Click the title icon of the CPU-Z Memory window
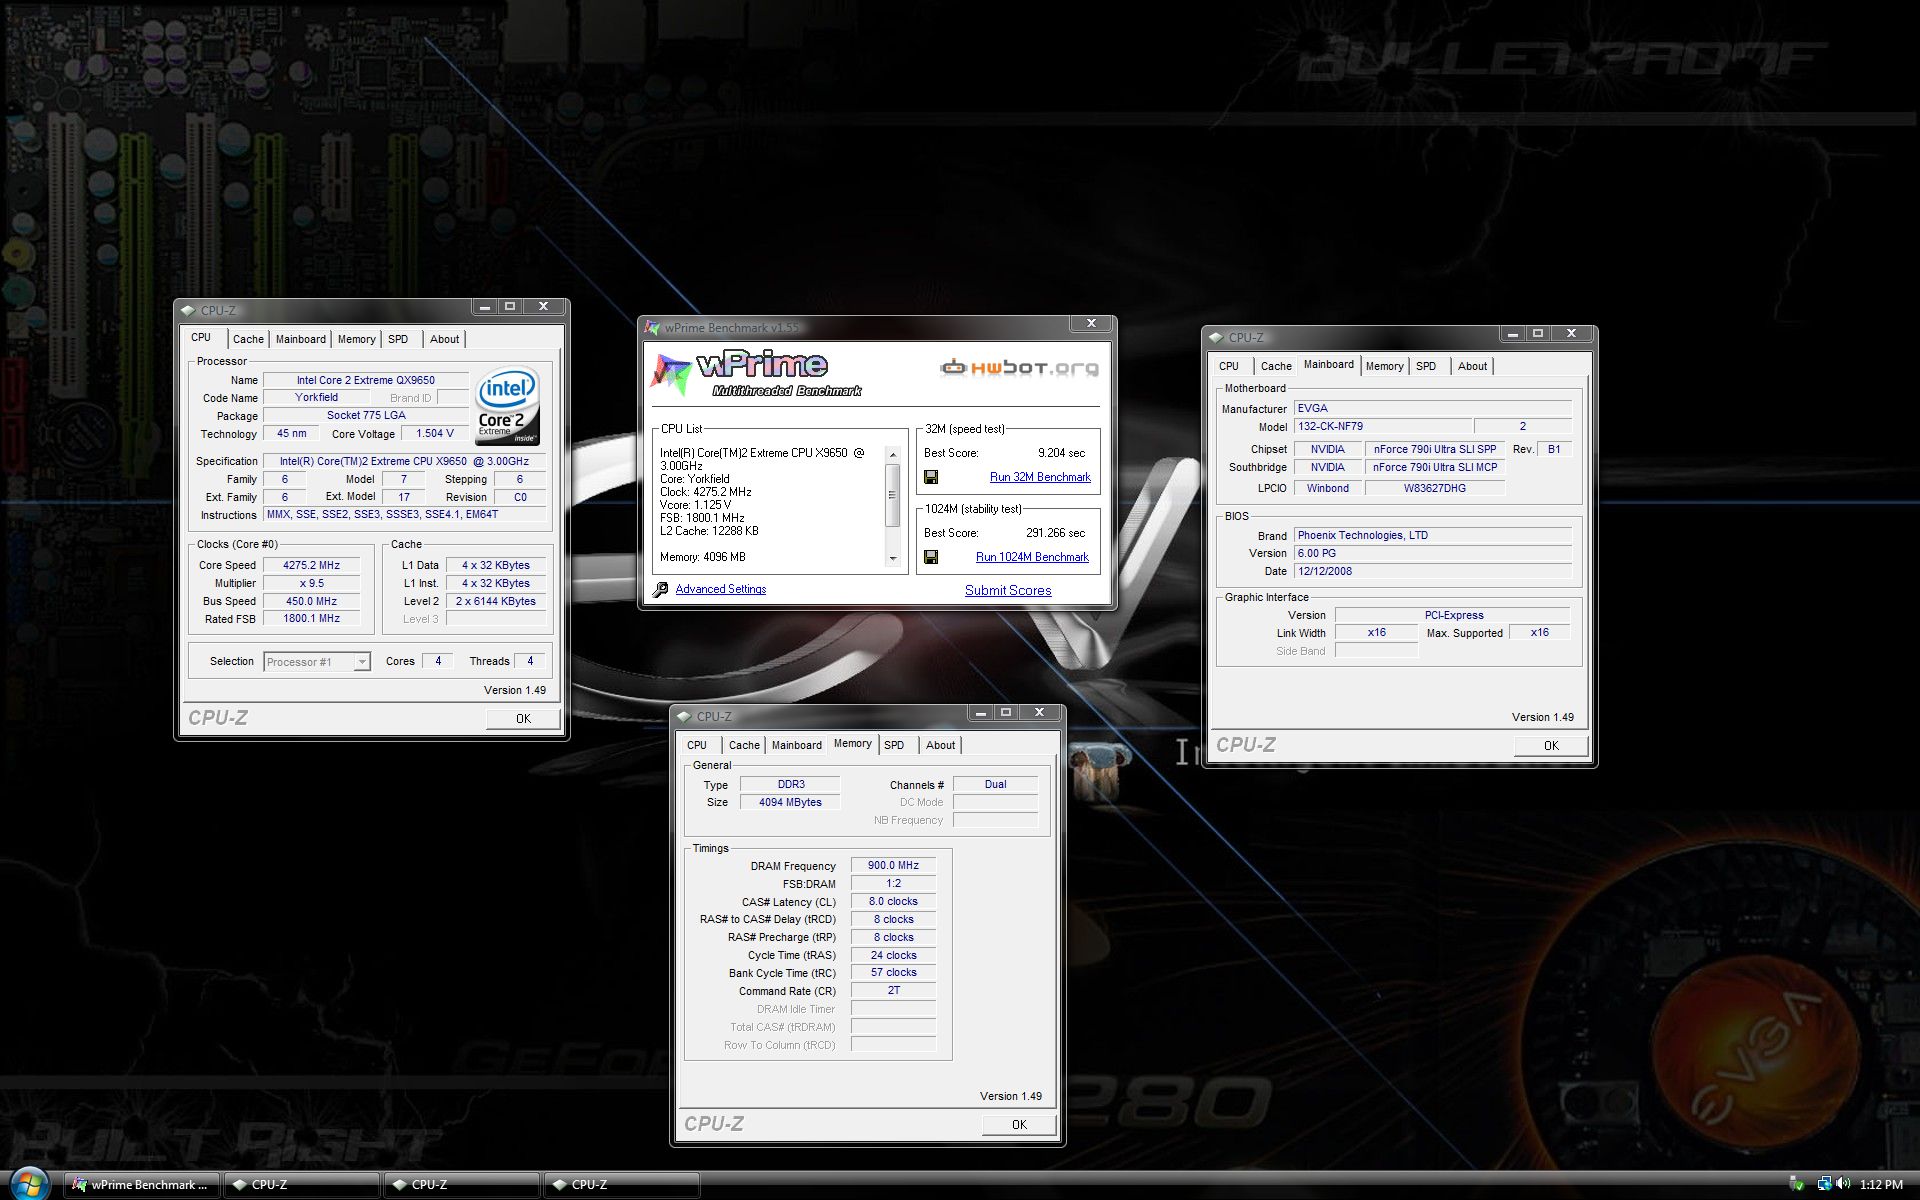The width and height of the screenshot is (1920, 1200). (x=684, y=716)
